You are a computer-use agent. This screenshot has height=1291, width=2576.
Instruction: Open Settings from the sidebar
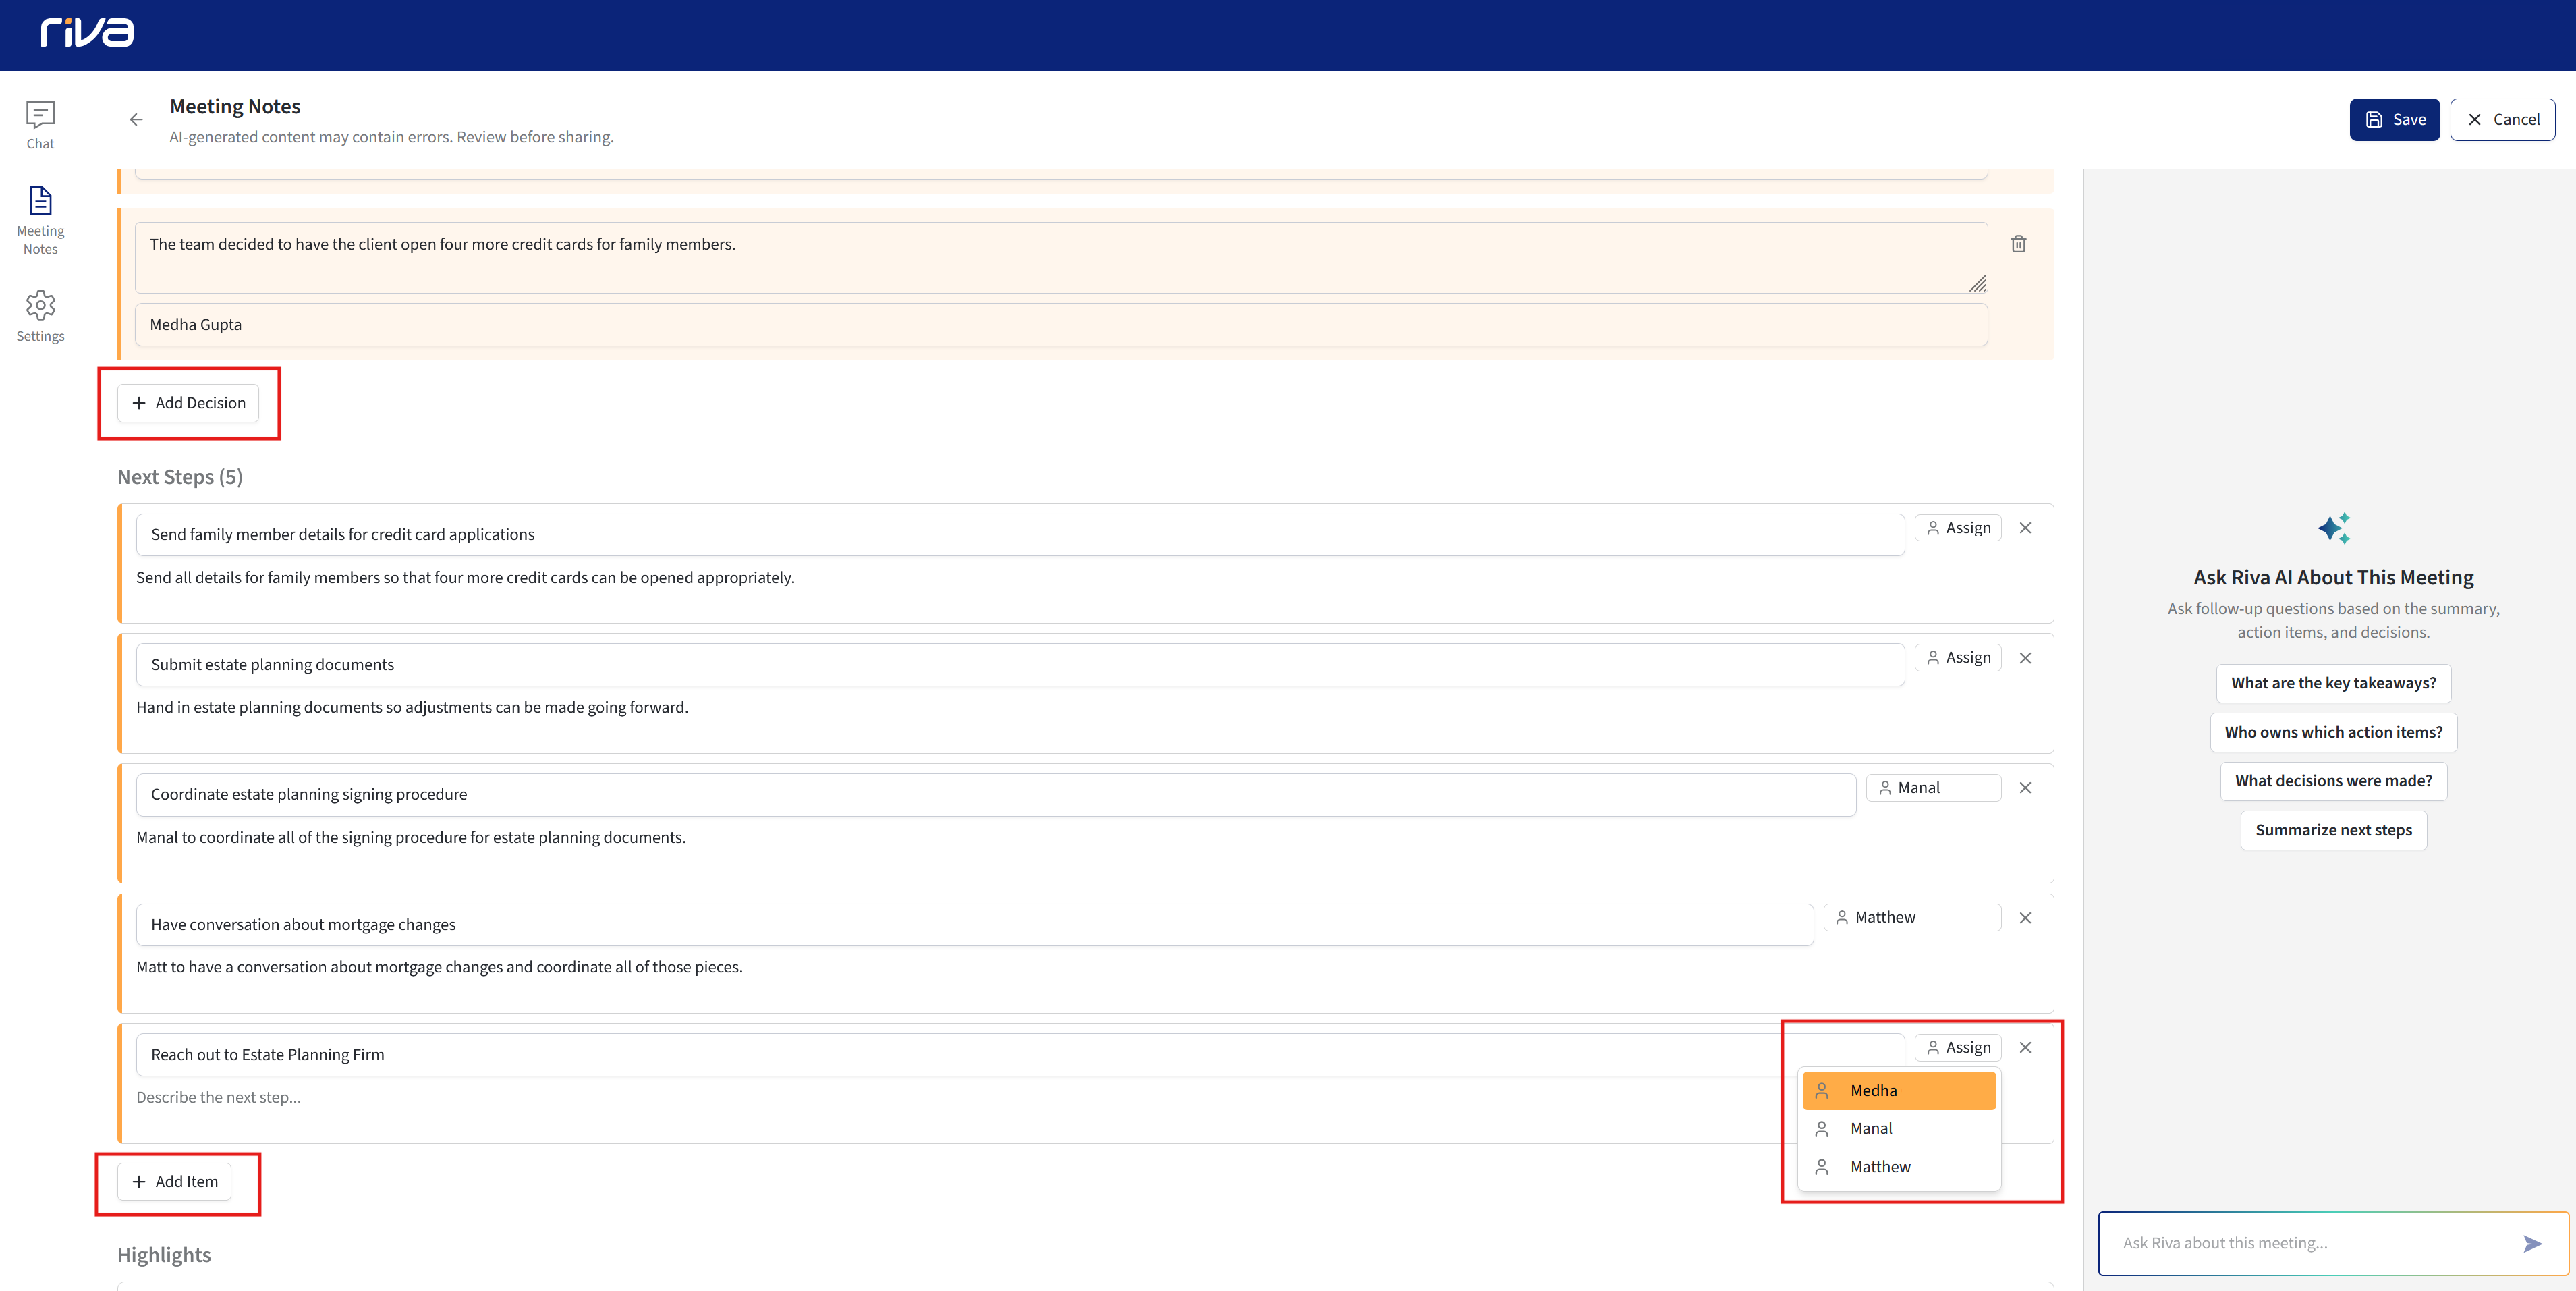40,316
